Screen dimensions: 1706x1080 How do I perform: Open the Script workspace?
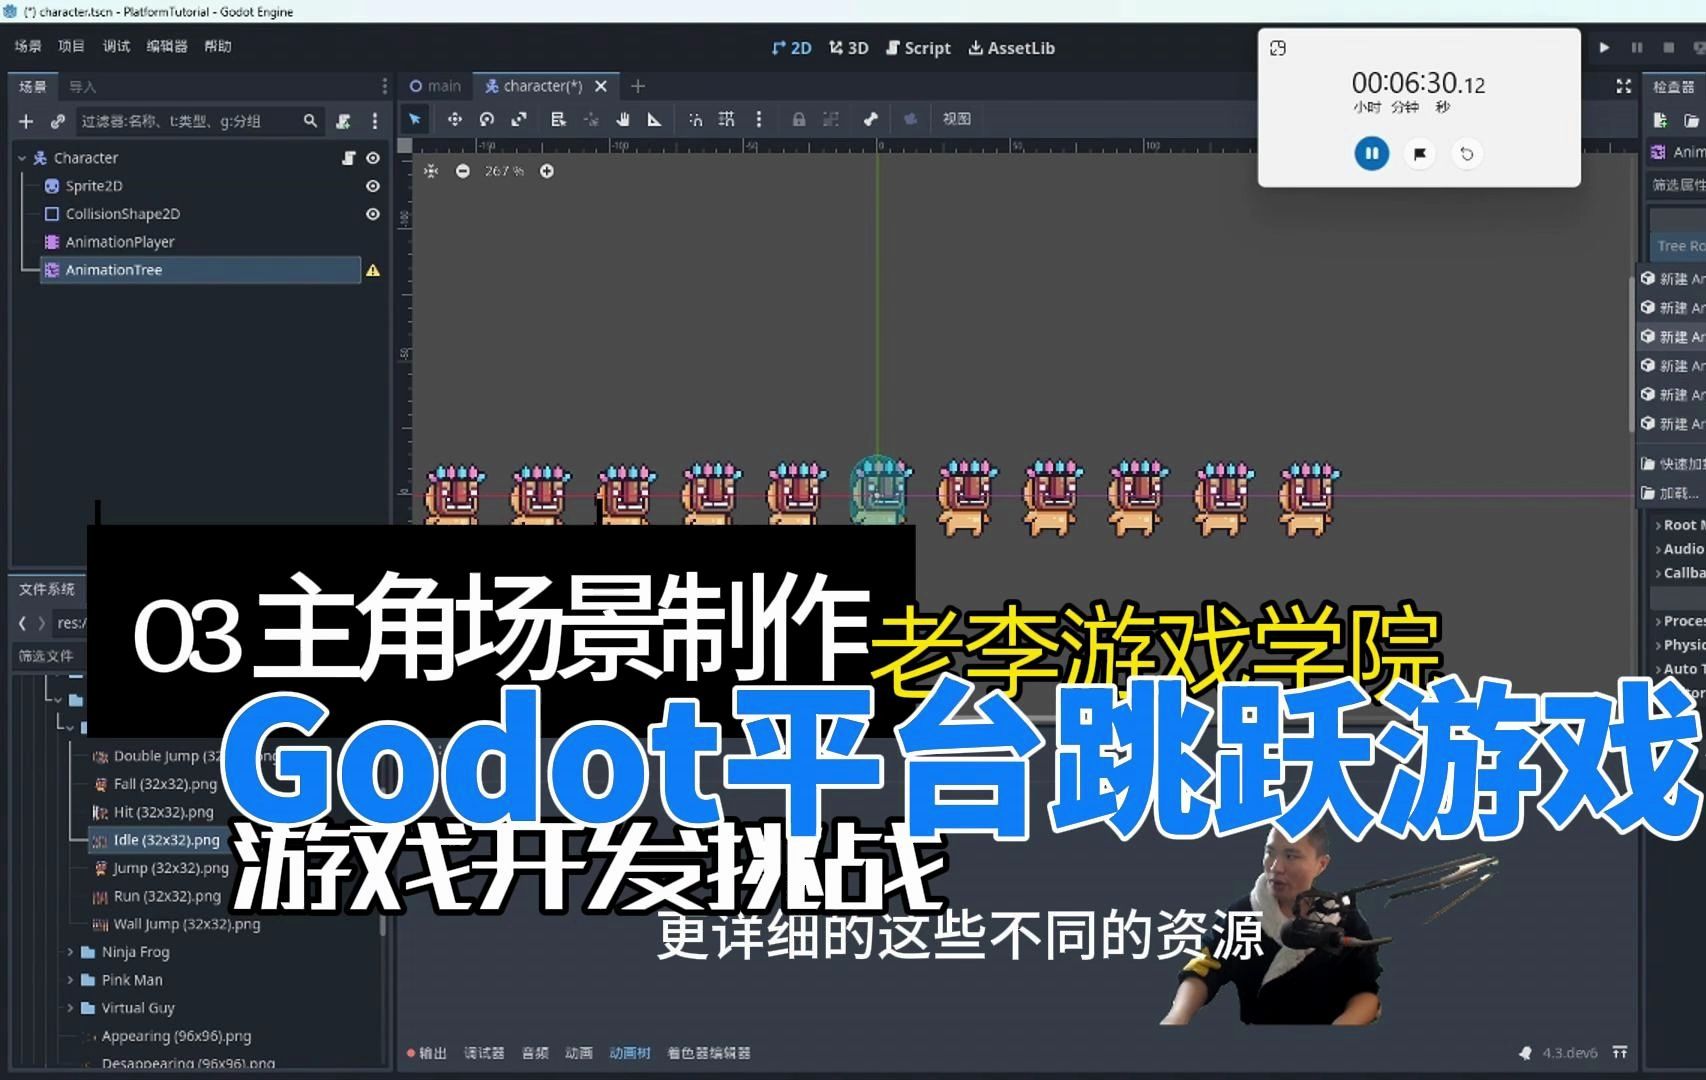point(918,48)
